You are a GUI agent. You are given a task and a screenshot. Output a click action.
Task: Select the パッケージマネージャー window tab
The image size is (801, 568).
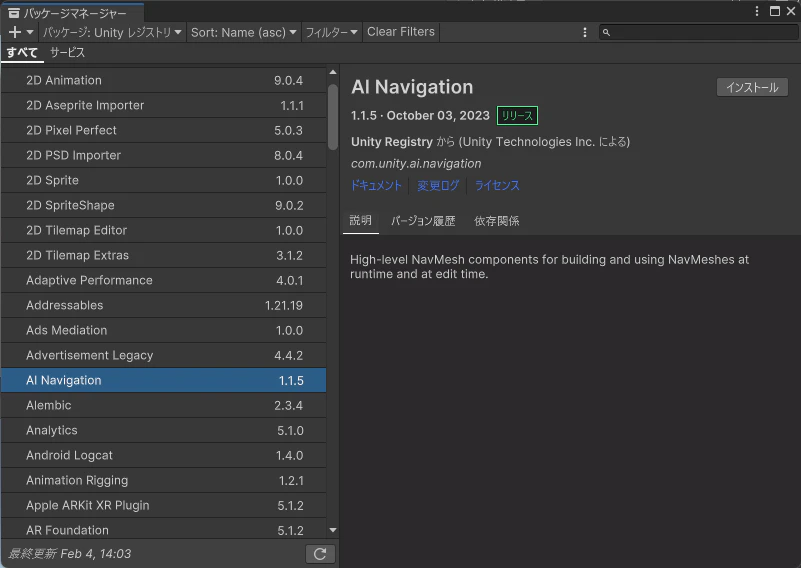coord(73,13)
